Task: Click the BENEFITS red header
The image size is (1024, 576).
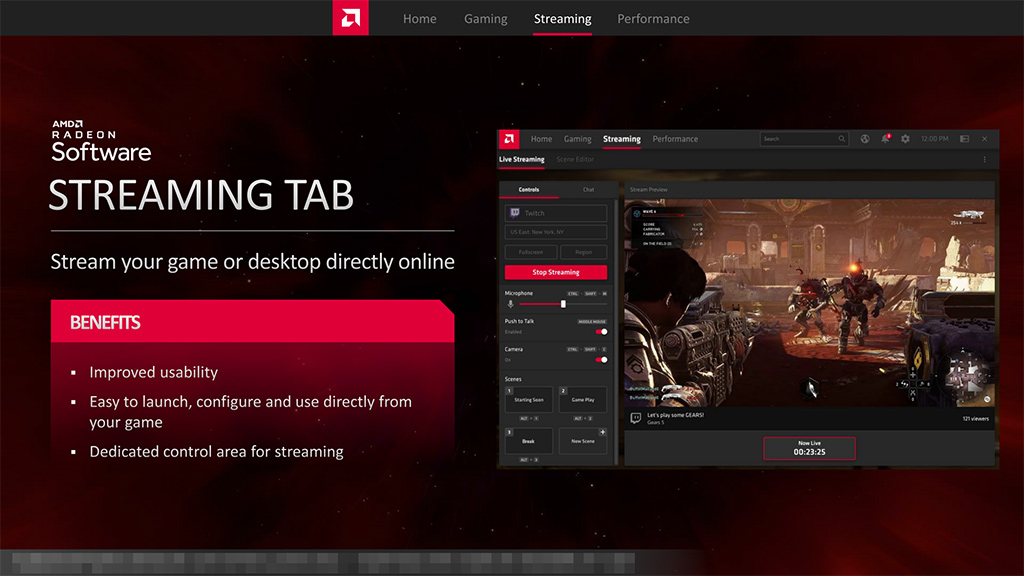Action: [x=252, y=321]
